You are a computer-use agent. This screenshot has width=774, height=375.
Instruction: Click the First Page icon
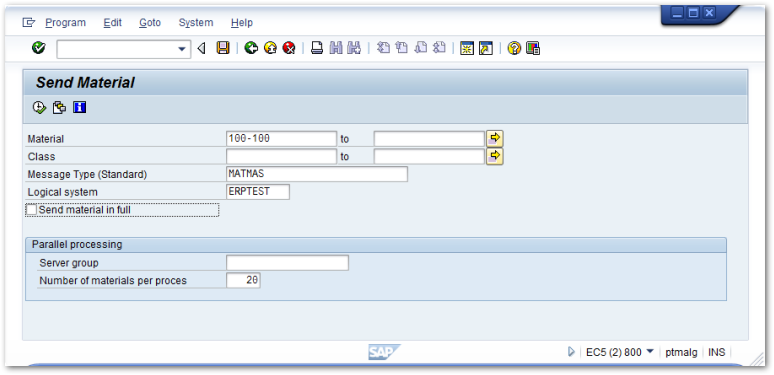click(383, 48)
